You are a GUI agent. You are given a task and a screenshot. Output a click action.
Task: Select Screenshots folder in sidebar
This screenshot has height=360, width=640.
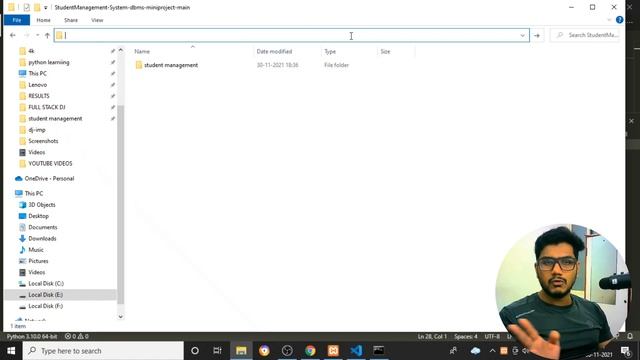(43, 141)
